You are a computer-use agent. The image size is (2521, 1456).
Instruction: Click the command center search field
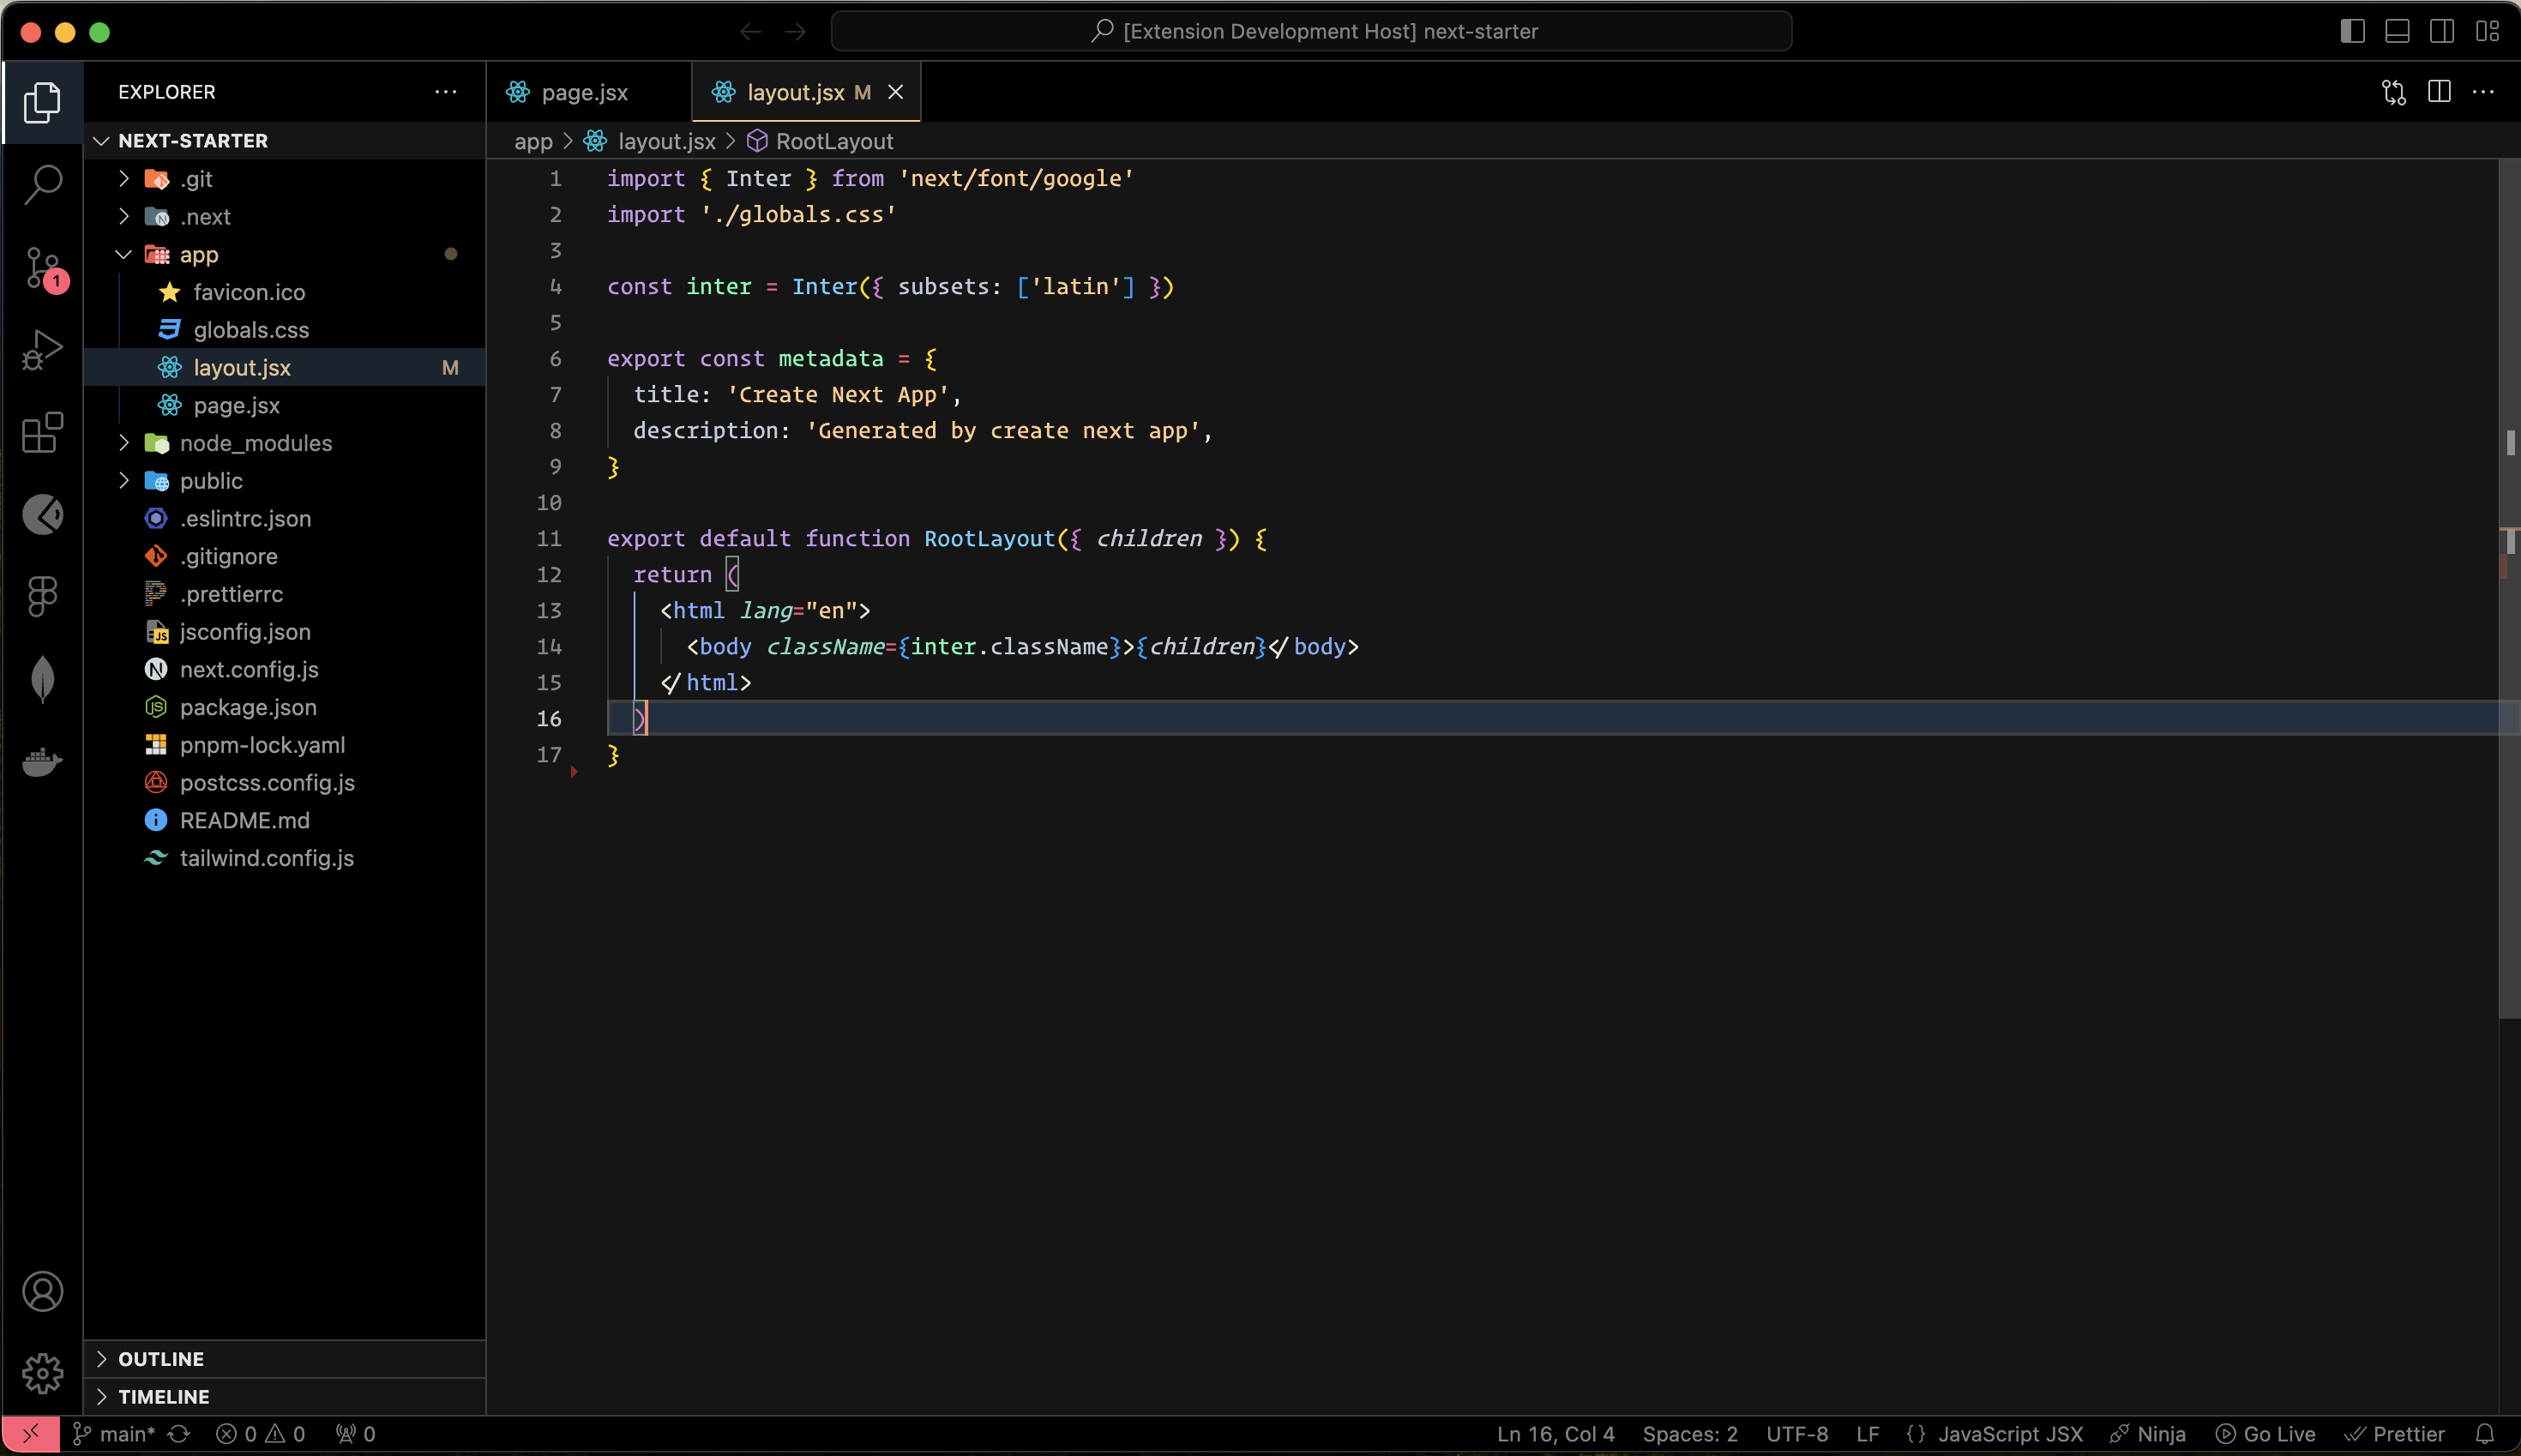pyautogui.click(x=1311, y=31)
